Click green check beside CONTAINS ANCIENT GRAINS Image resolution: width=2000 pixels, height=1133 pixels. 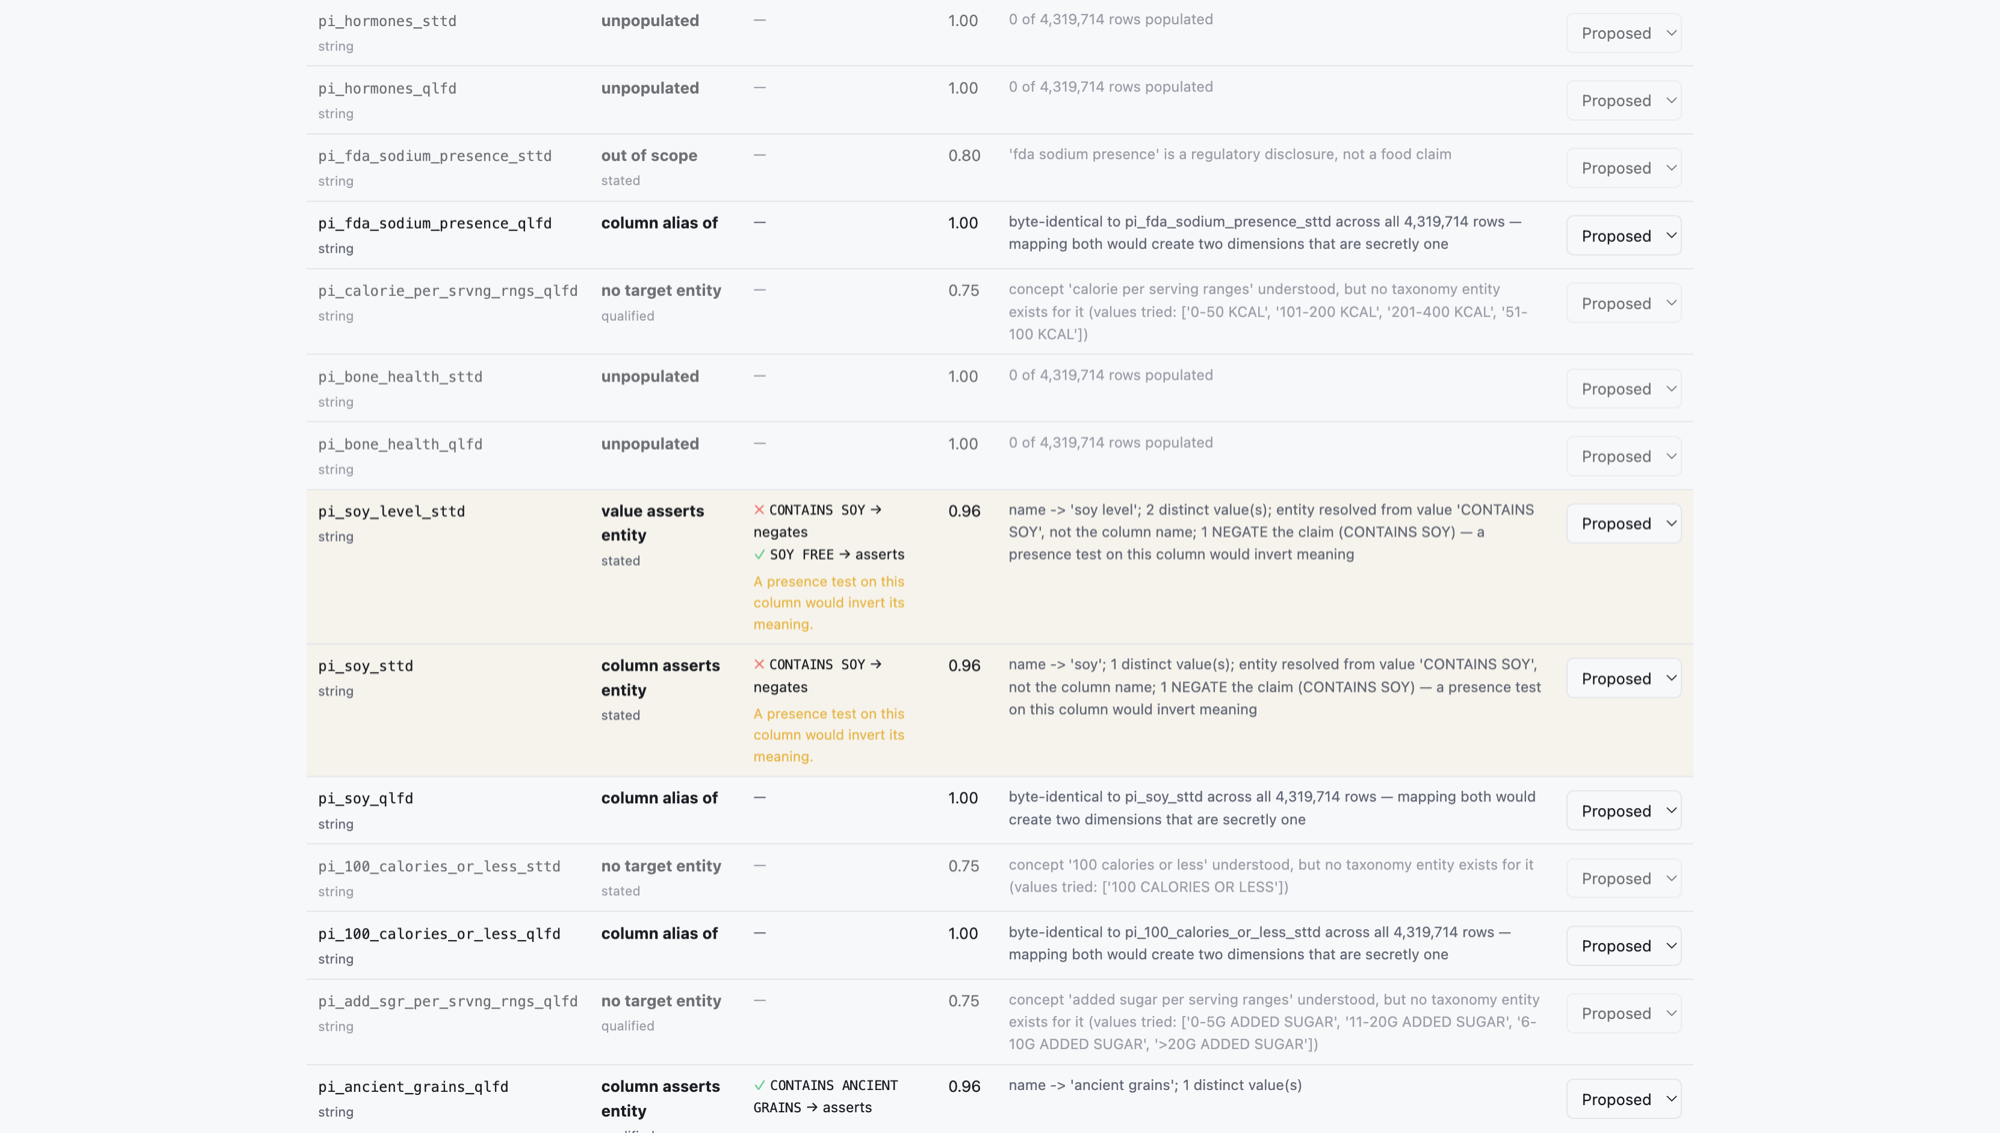tap(759, 1086)
